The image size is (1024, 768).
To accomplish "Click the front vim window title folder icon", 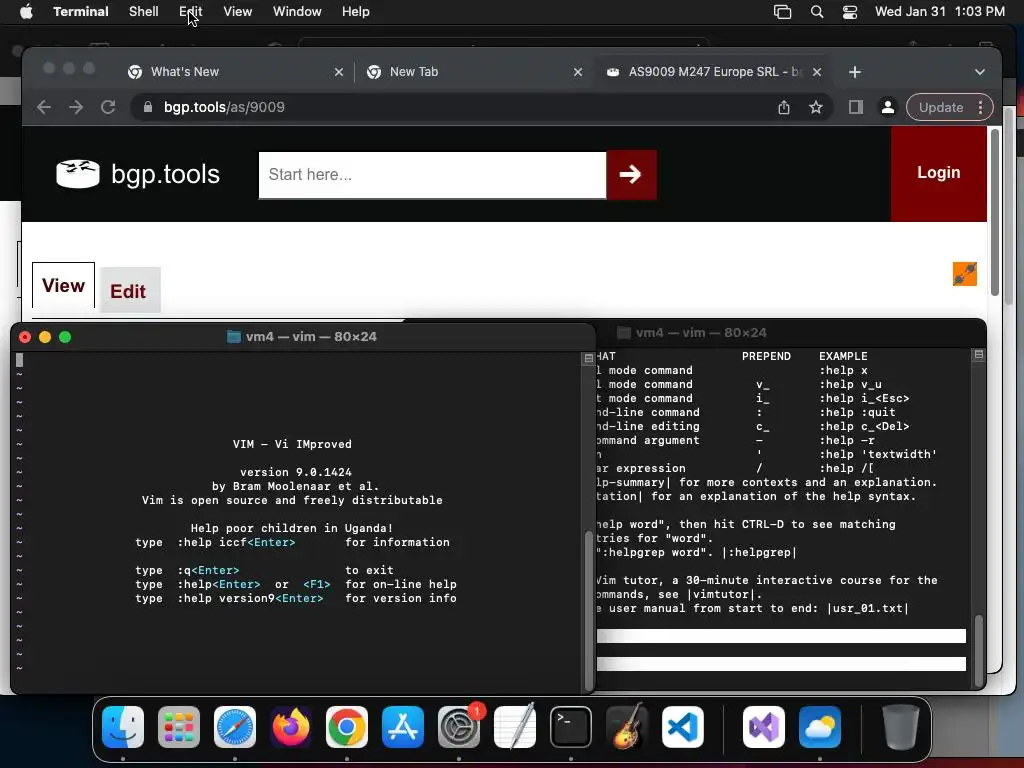I will [233, 336].
